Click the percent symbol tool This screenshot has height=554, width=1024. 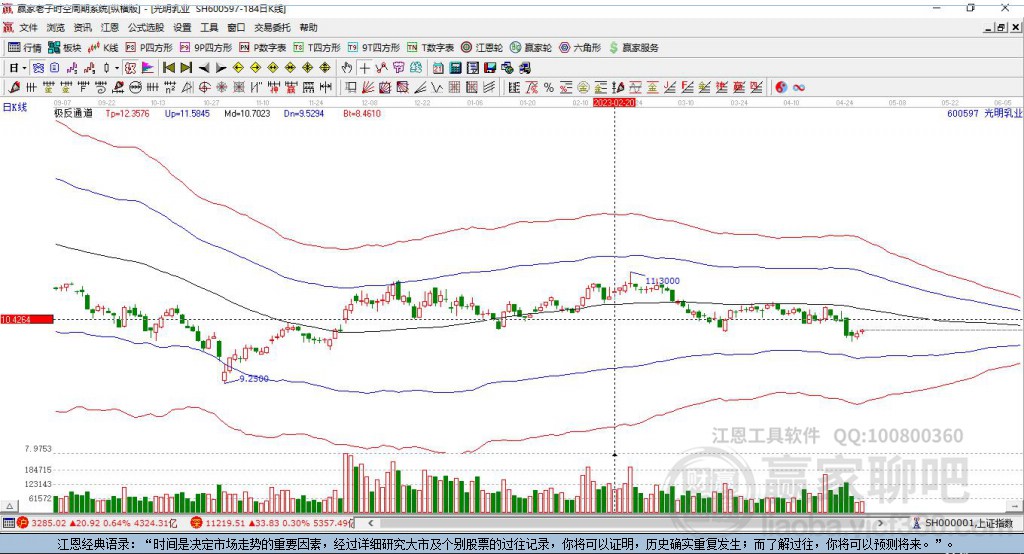pyautogui.click(x=549, y=88)
